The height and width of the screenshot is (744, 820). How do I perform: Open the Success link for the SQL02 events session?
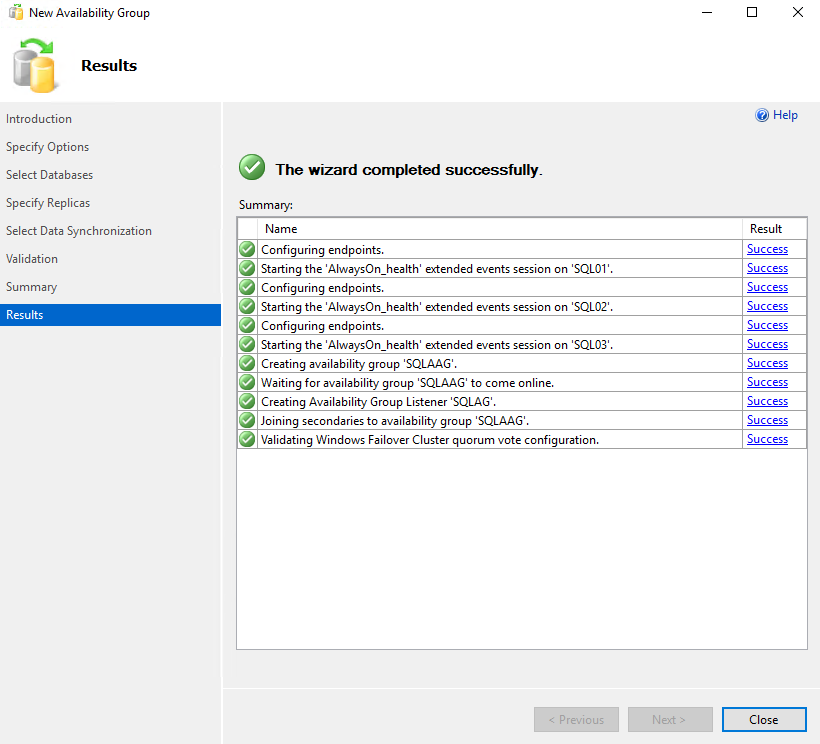pyautogui.click(x=767, y=306)
